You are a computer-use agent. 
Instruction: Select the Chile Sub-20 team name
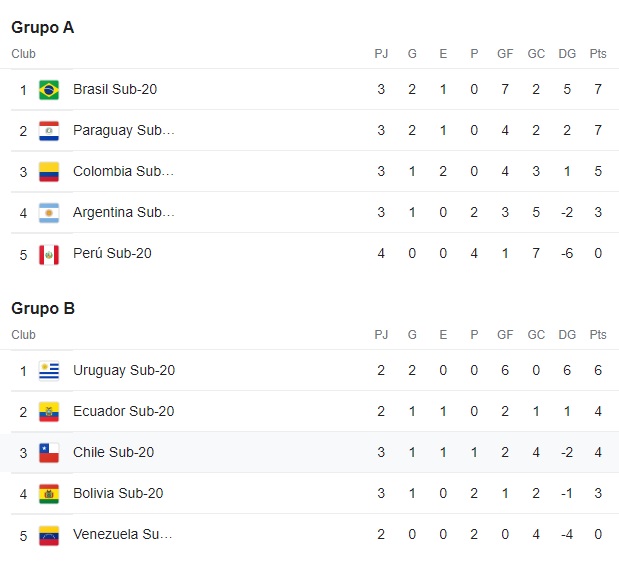113,452
